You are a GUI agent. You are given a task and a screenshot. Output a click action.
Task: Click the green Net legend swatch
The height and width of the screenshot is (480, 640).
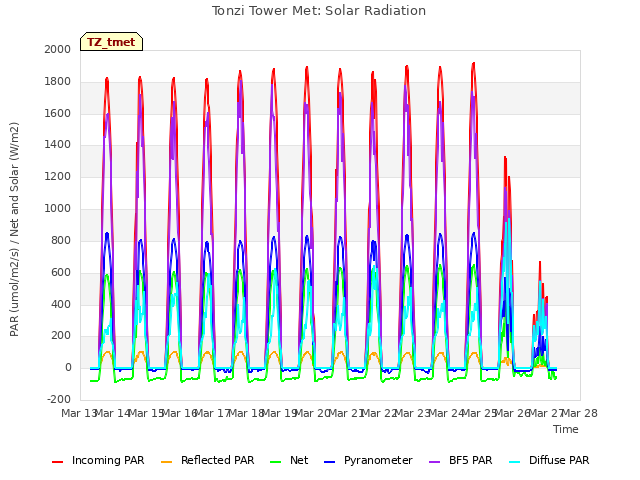pos(276,462)
